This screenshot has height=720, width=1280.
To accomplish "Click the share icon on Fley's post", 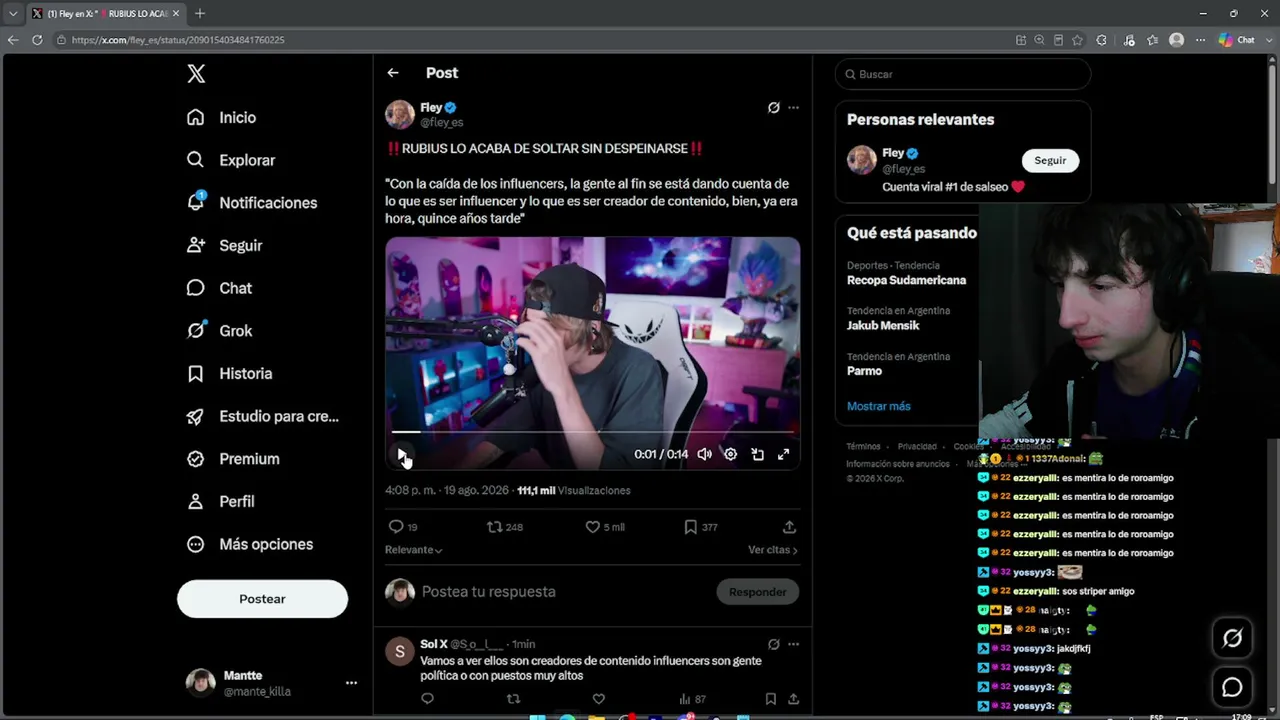I will click(789, 527).
